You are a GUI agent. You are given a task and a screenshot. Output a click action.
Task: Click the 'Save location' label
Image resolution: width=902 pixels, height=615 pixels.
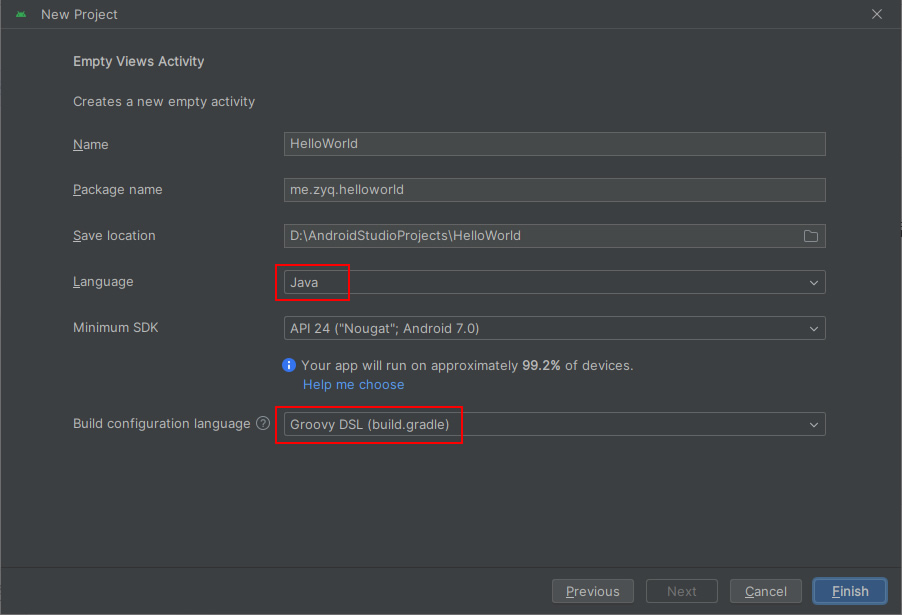click(x=114, y=235)
